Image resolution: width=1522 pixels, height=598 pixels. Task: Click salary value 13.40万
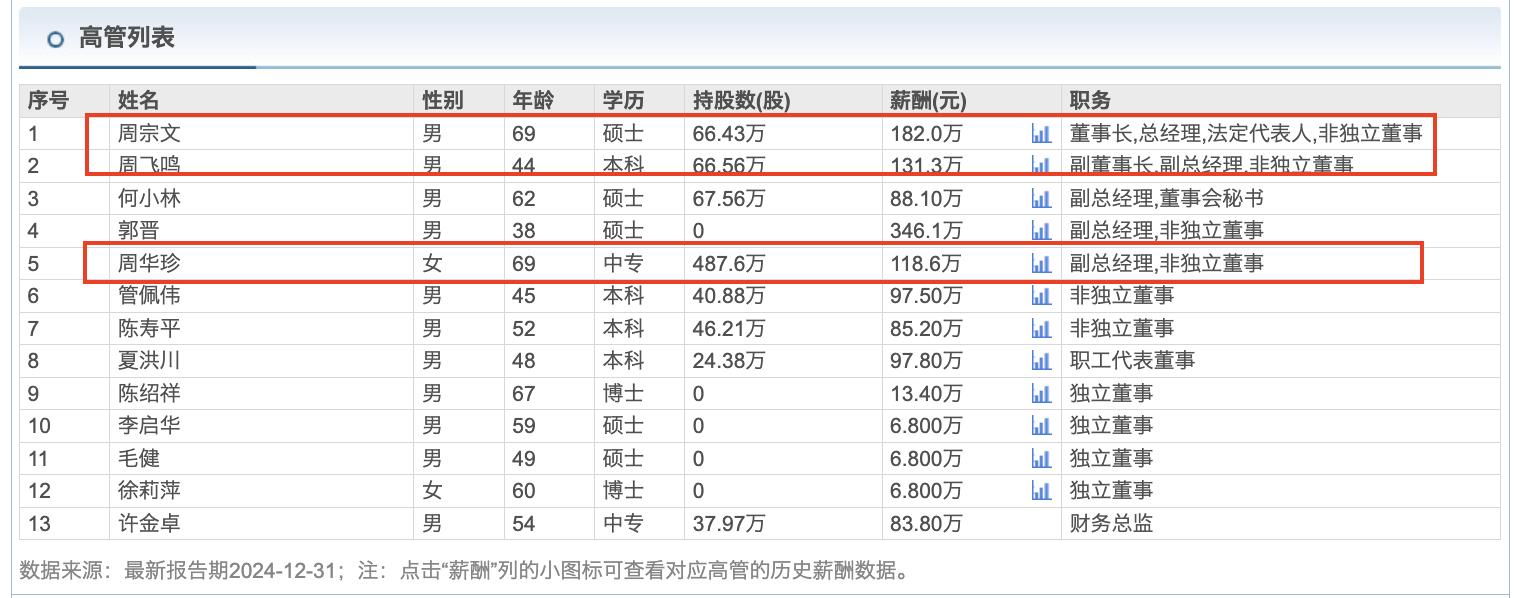926,394
